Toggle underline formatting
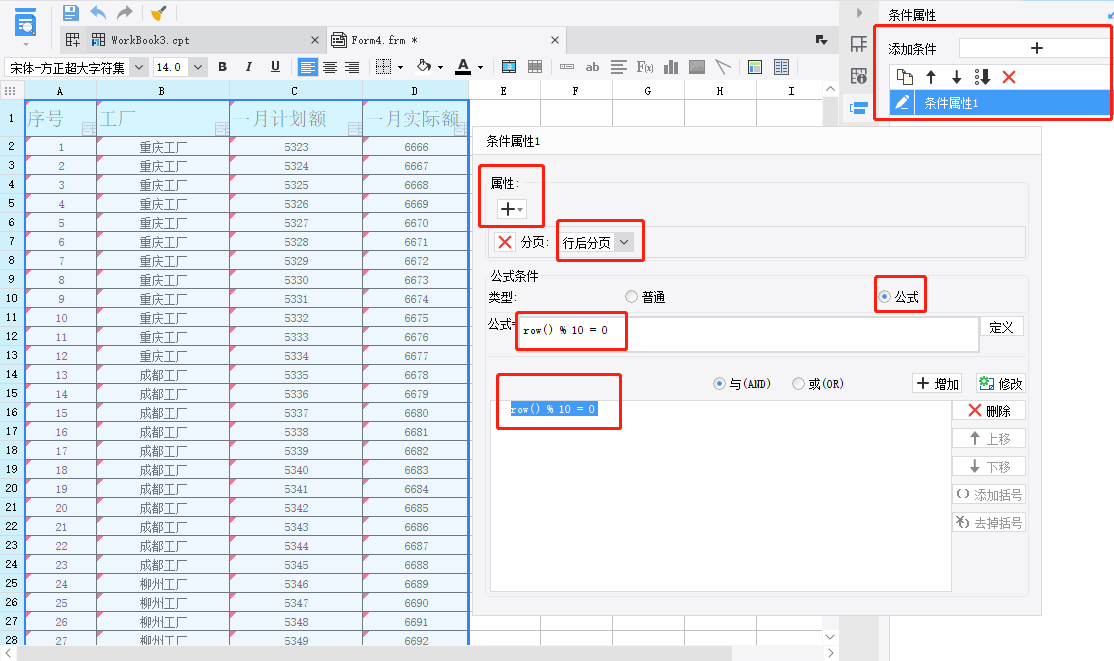 (x=275, y=67)
